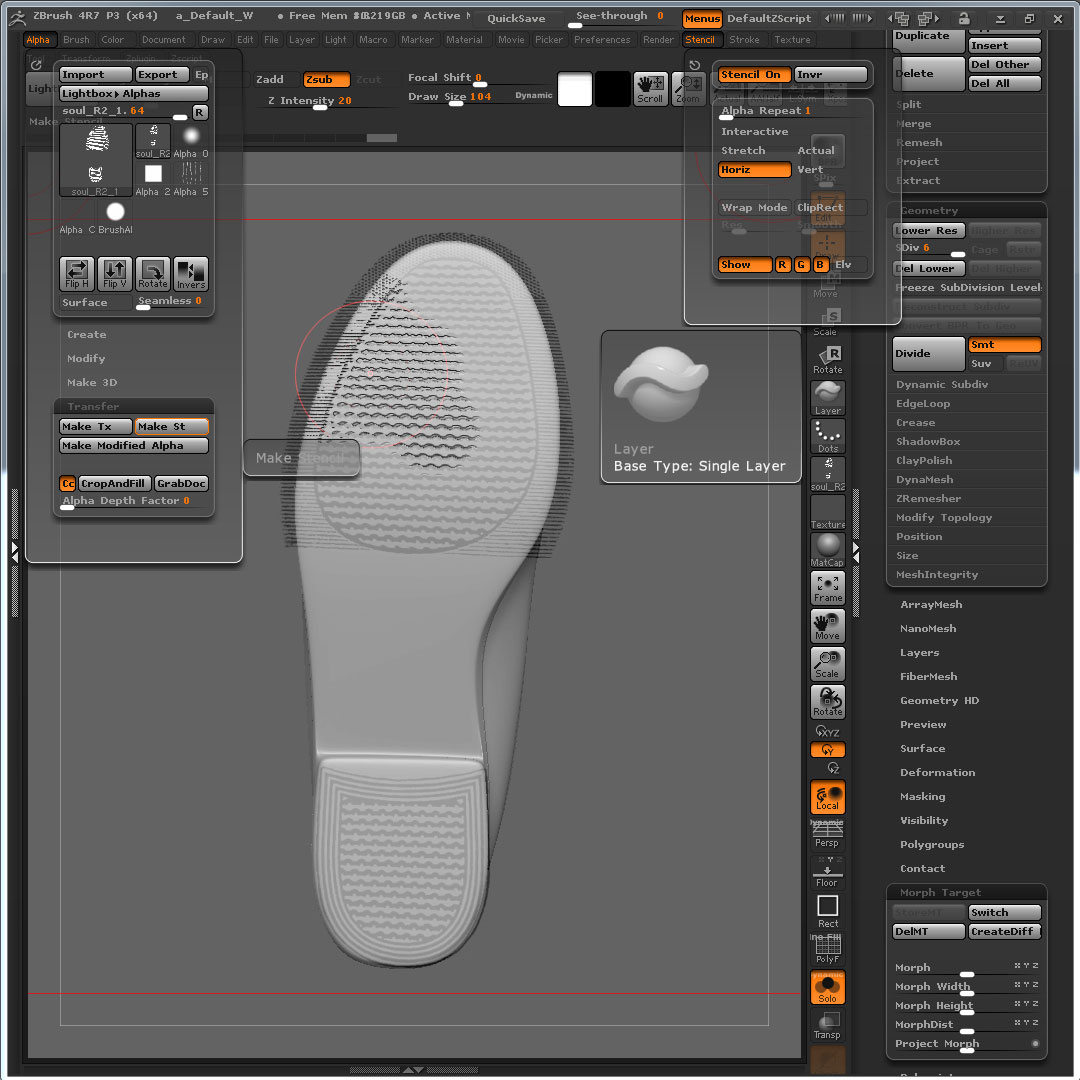This screenshot has width=1080, height=1080.
Task: Toggle stencil Invr option
Action: (x=830, y=74)
